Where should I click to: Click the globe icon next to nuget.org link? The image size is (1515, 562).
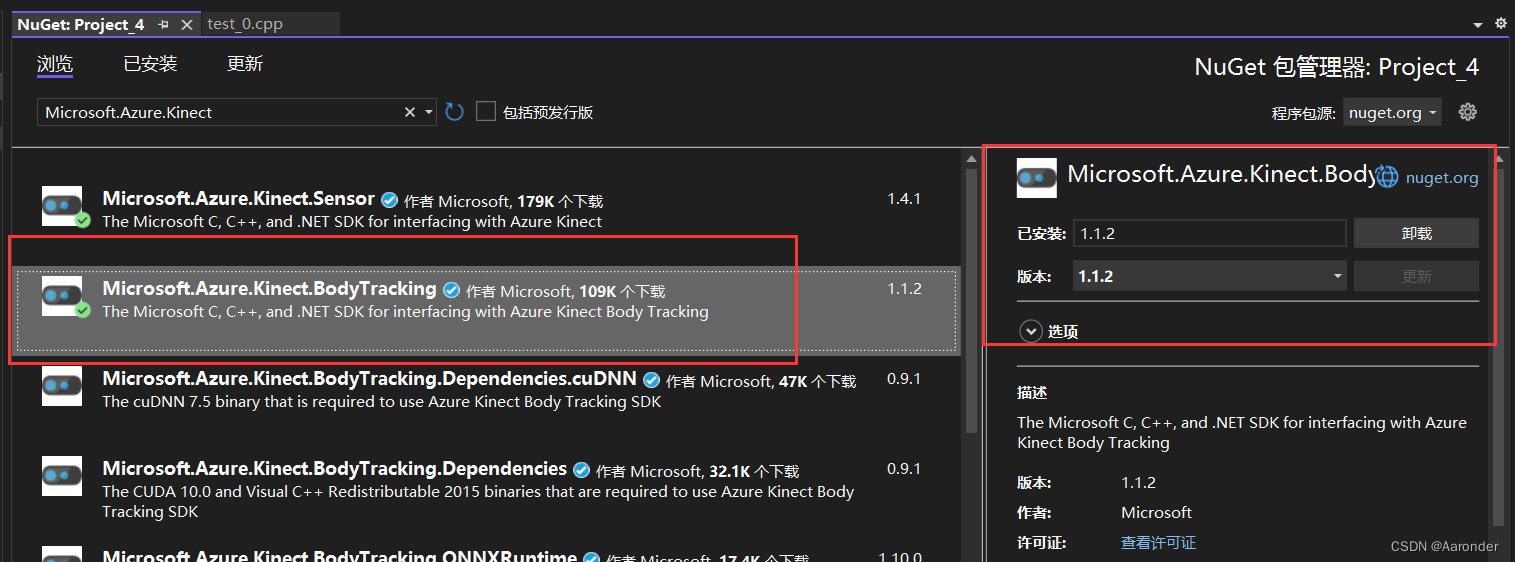coord(1387,177)
